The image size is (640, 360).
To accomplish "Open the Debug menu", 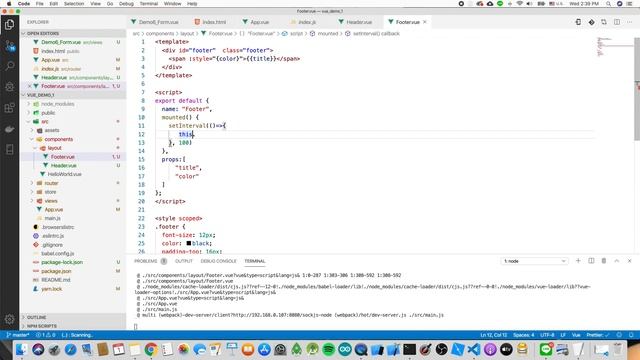I will (126, 4).
